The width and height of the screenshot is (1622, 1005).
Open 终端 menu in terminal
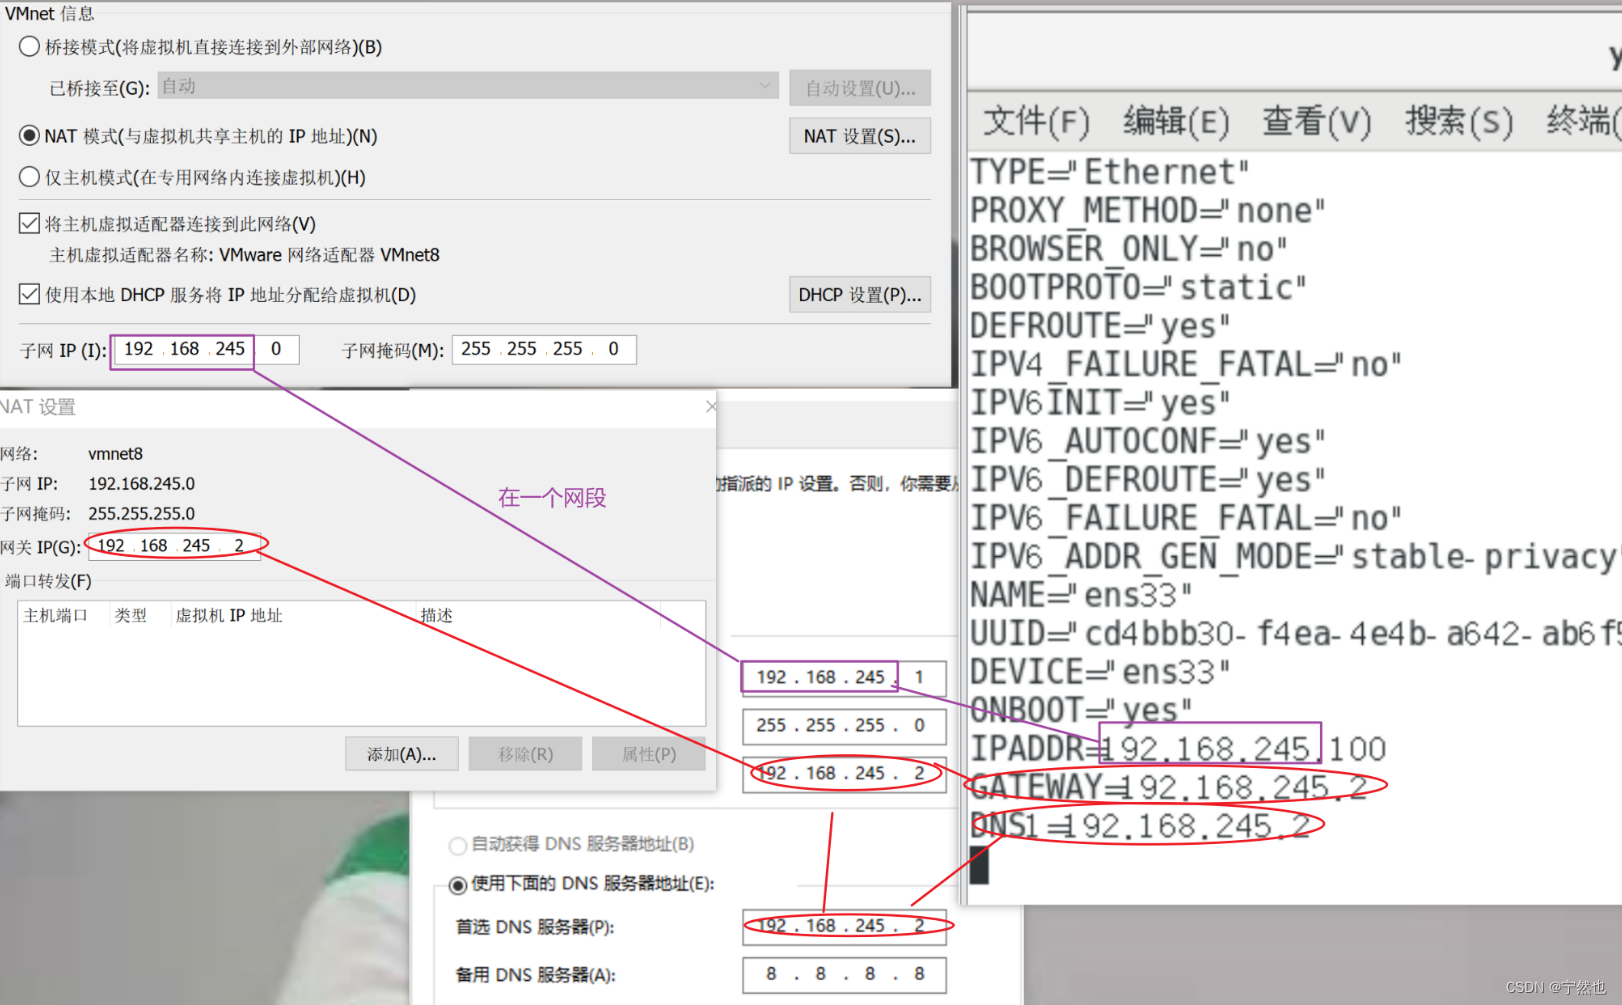pyautogui.click(x=1582, y=122)
